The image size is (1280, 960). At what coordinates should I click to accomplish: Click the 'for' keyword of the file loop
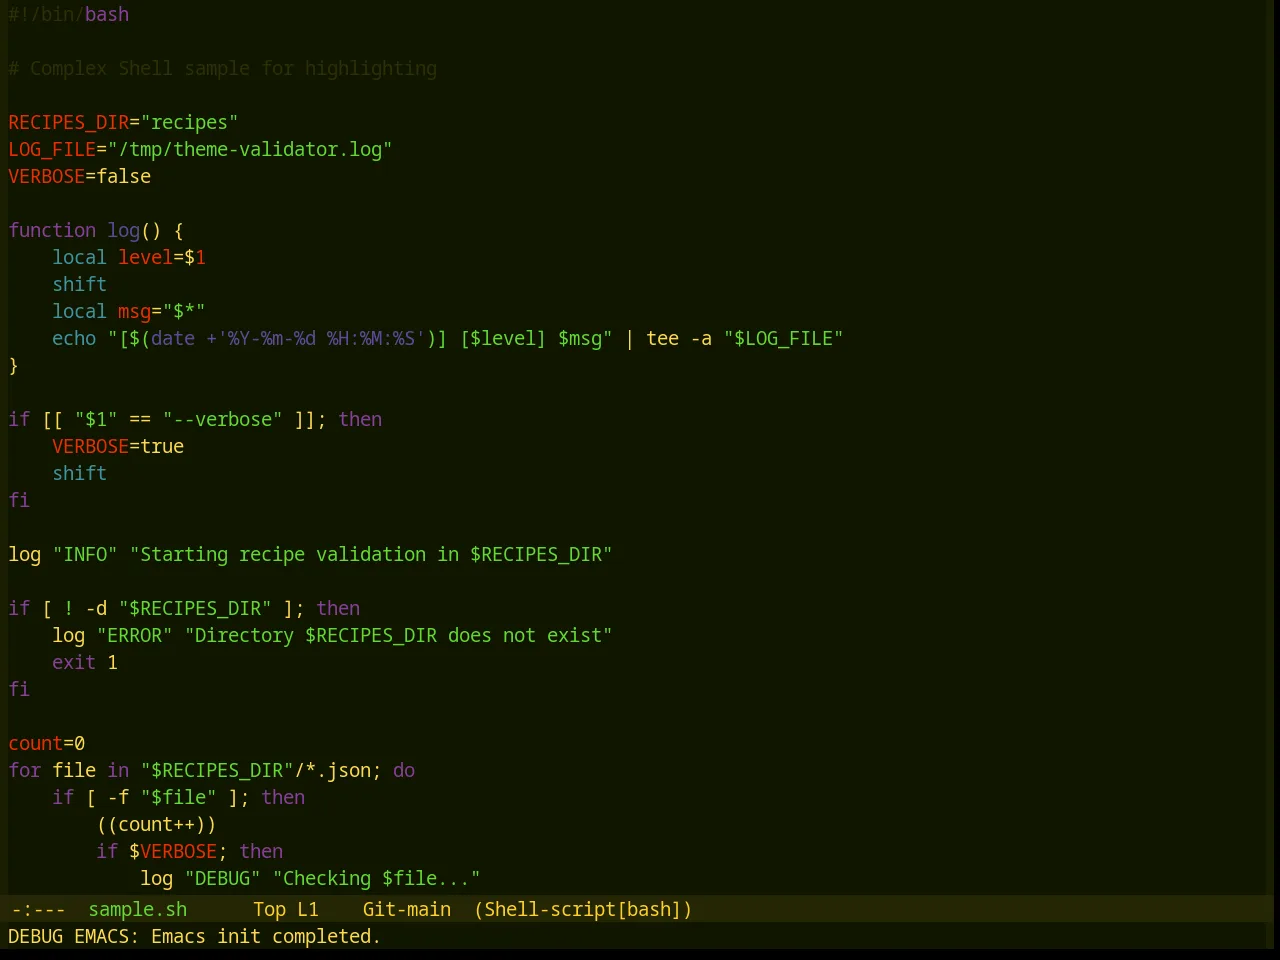click(x=24, y=770)
